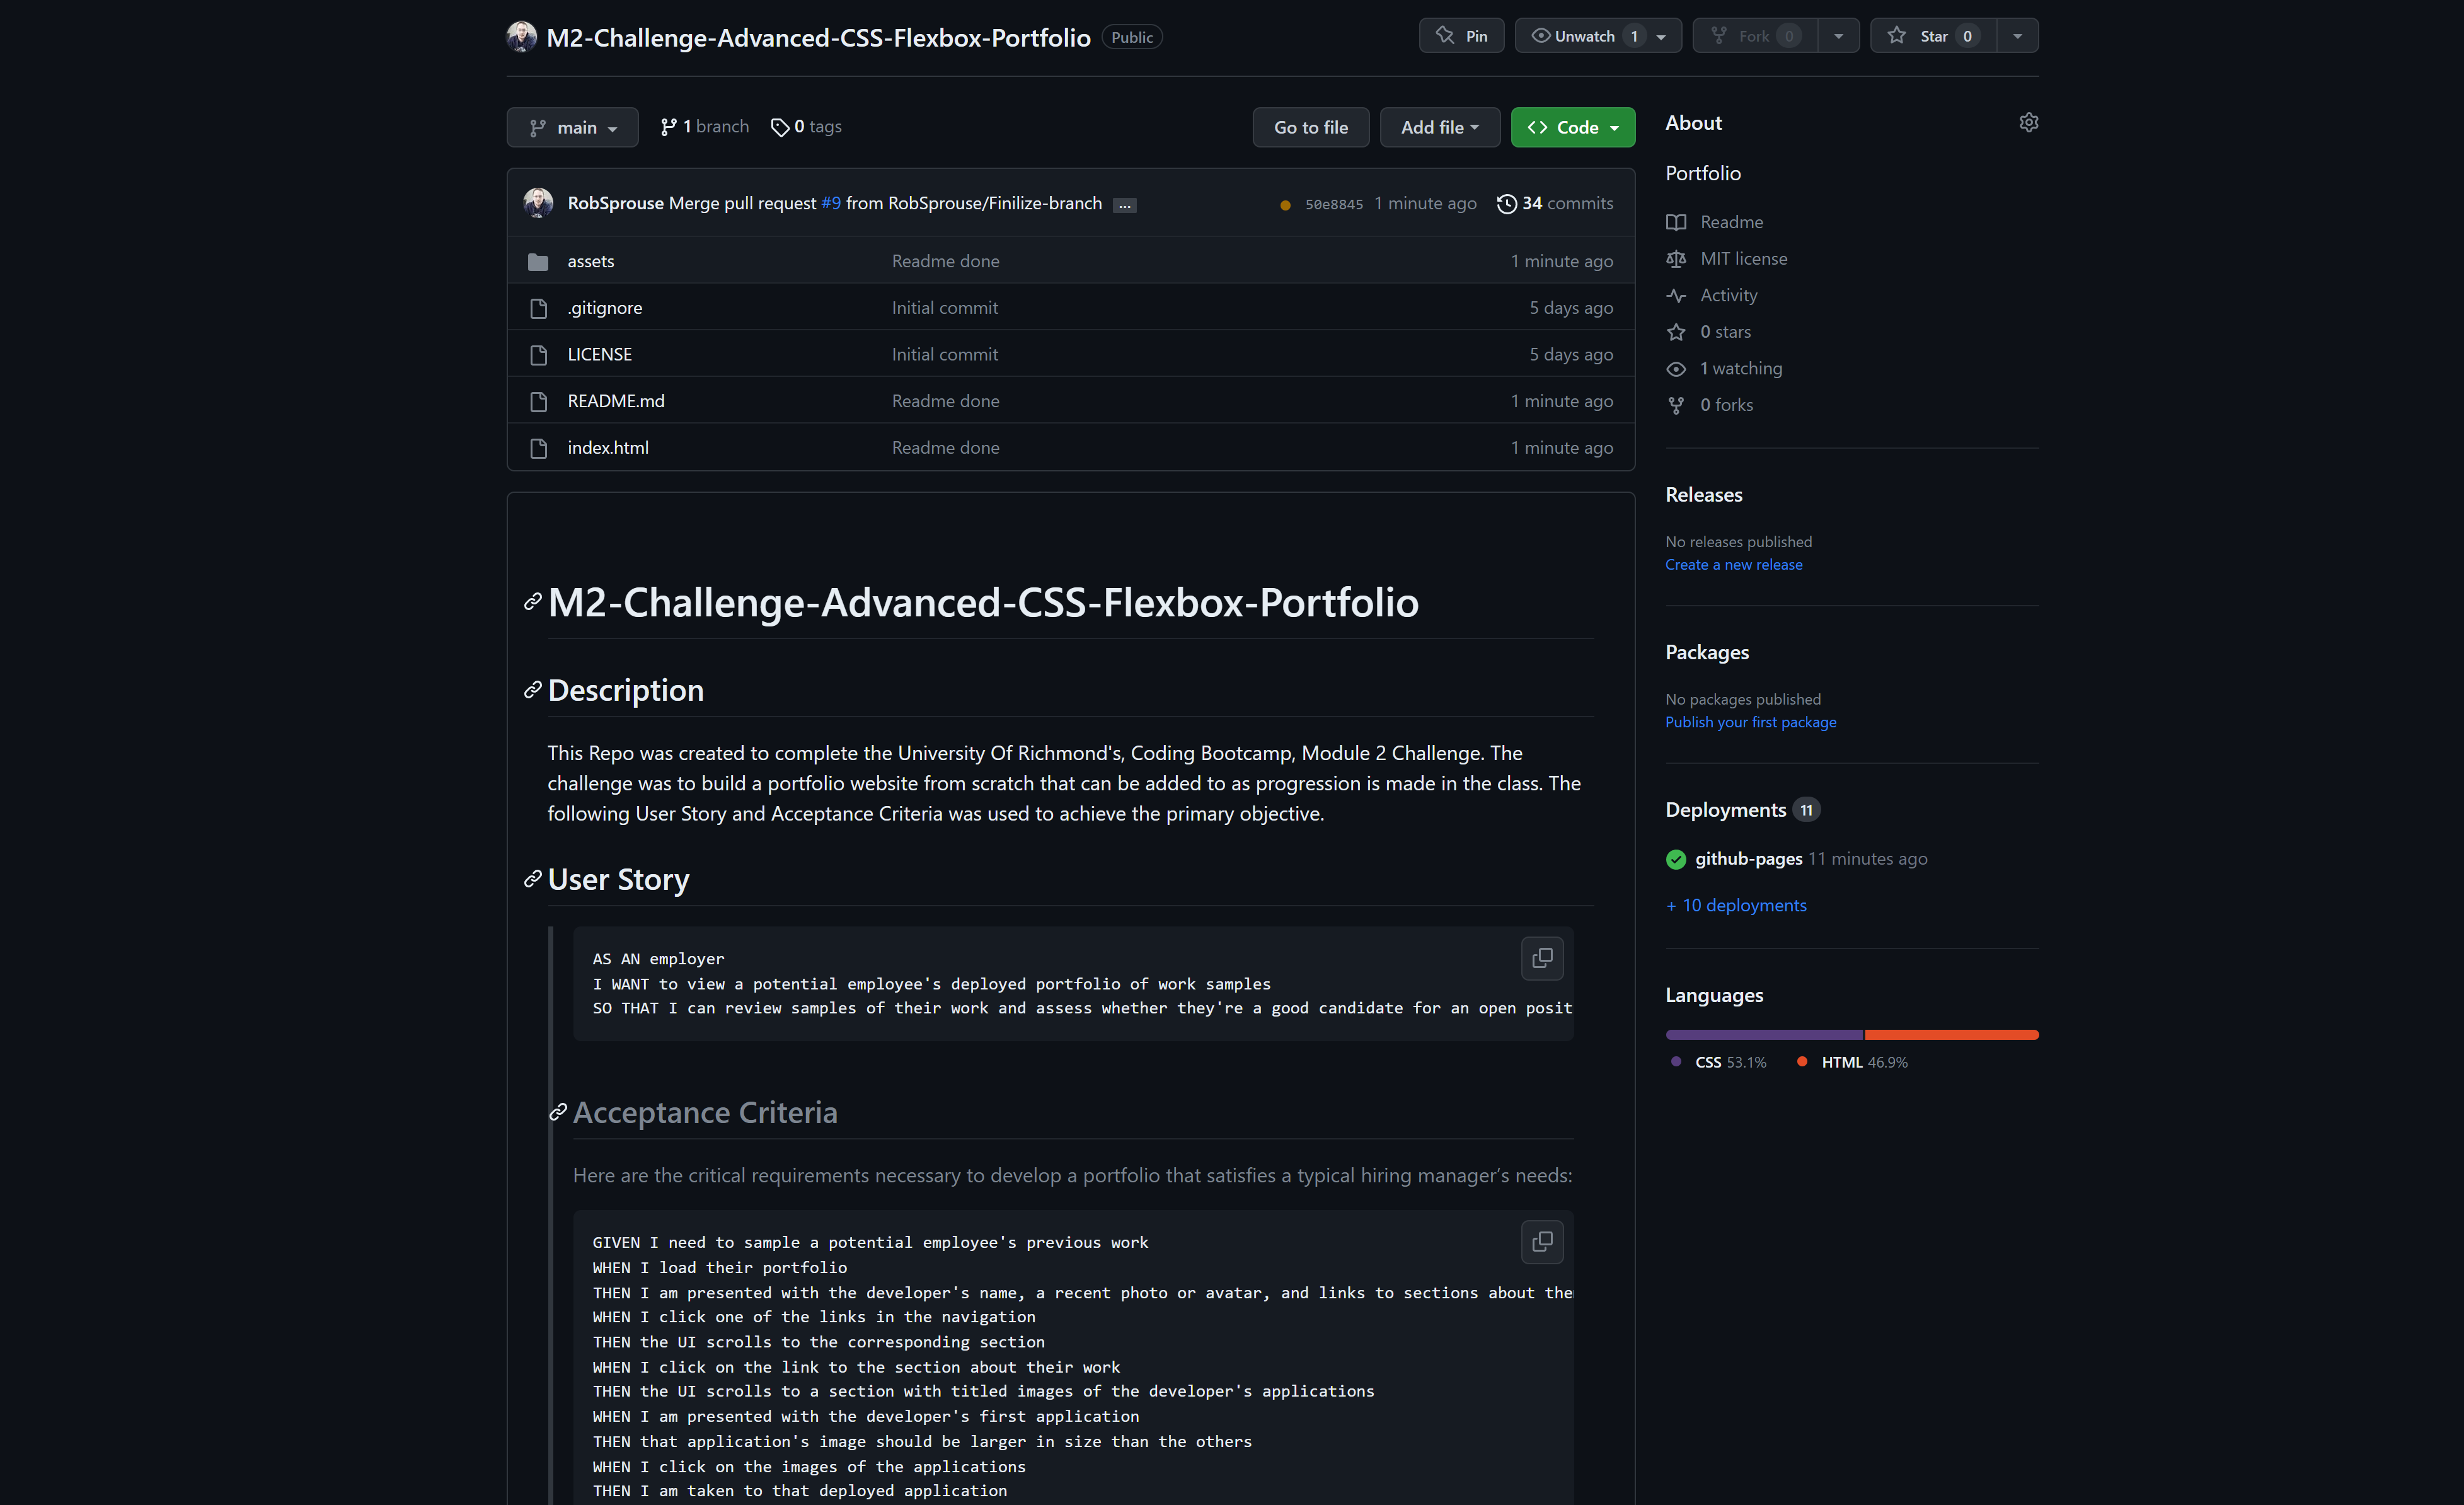The image size is (2464, 1505).
Task: View 0 forks link
Action: (x=1726, y=405)
